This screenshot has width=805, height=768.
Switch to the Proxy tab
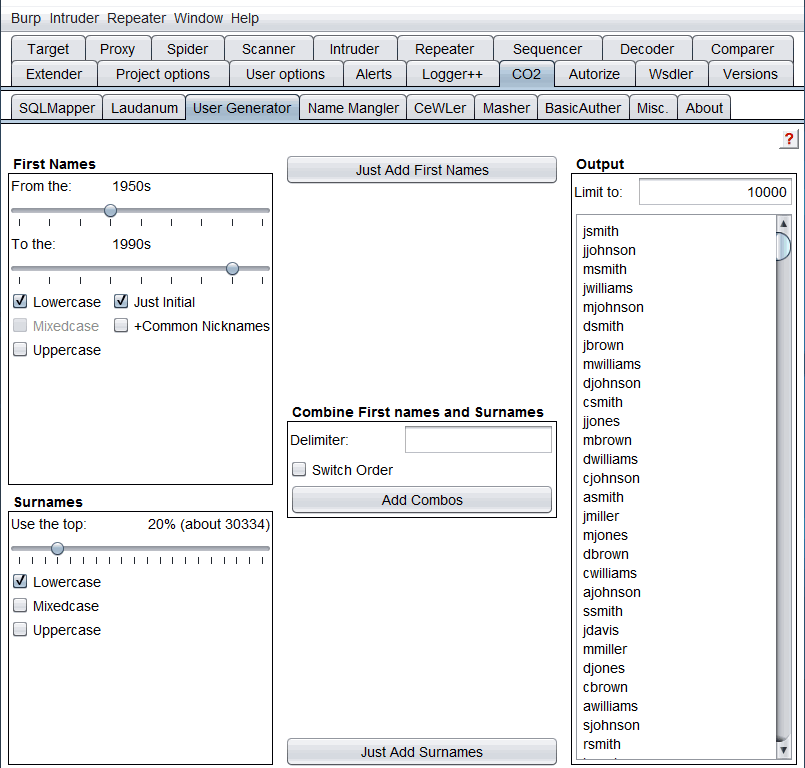coord(118,49)
